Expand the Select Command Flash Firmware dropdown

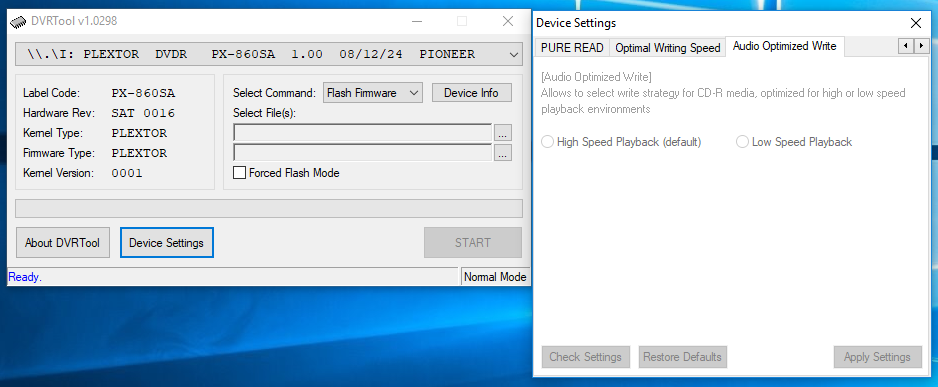coord(373,93)
